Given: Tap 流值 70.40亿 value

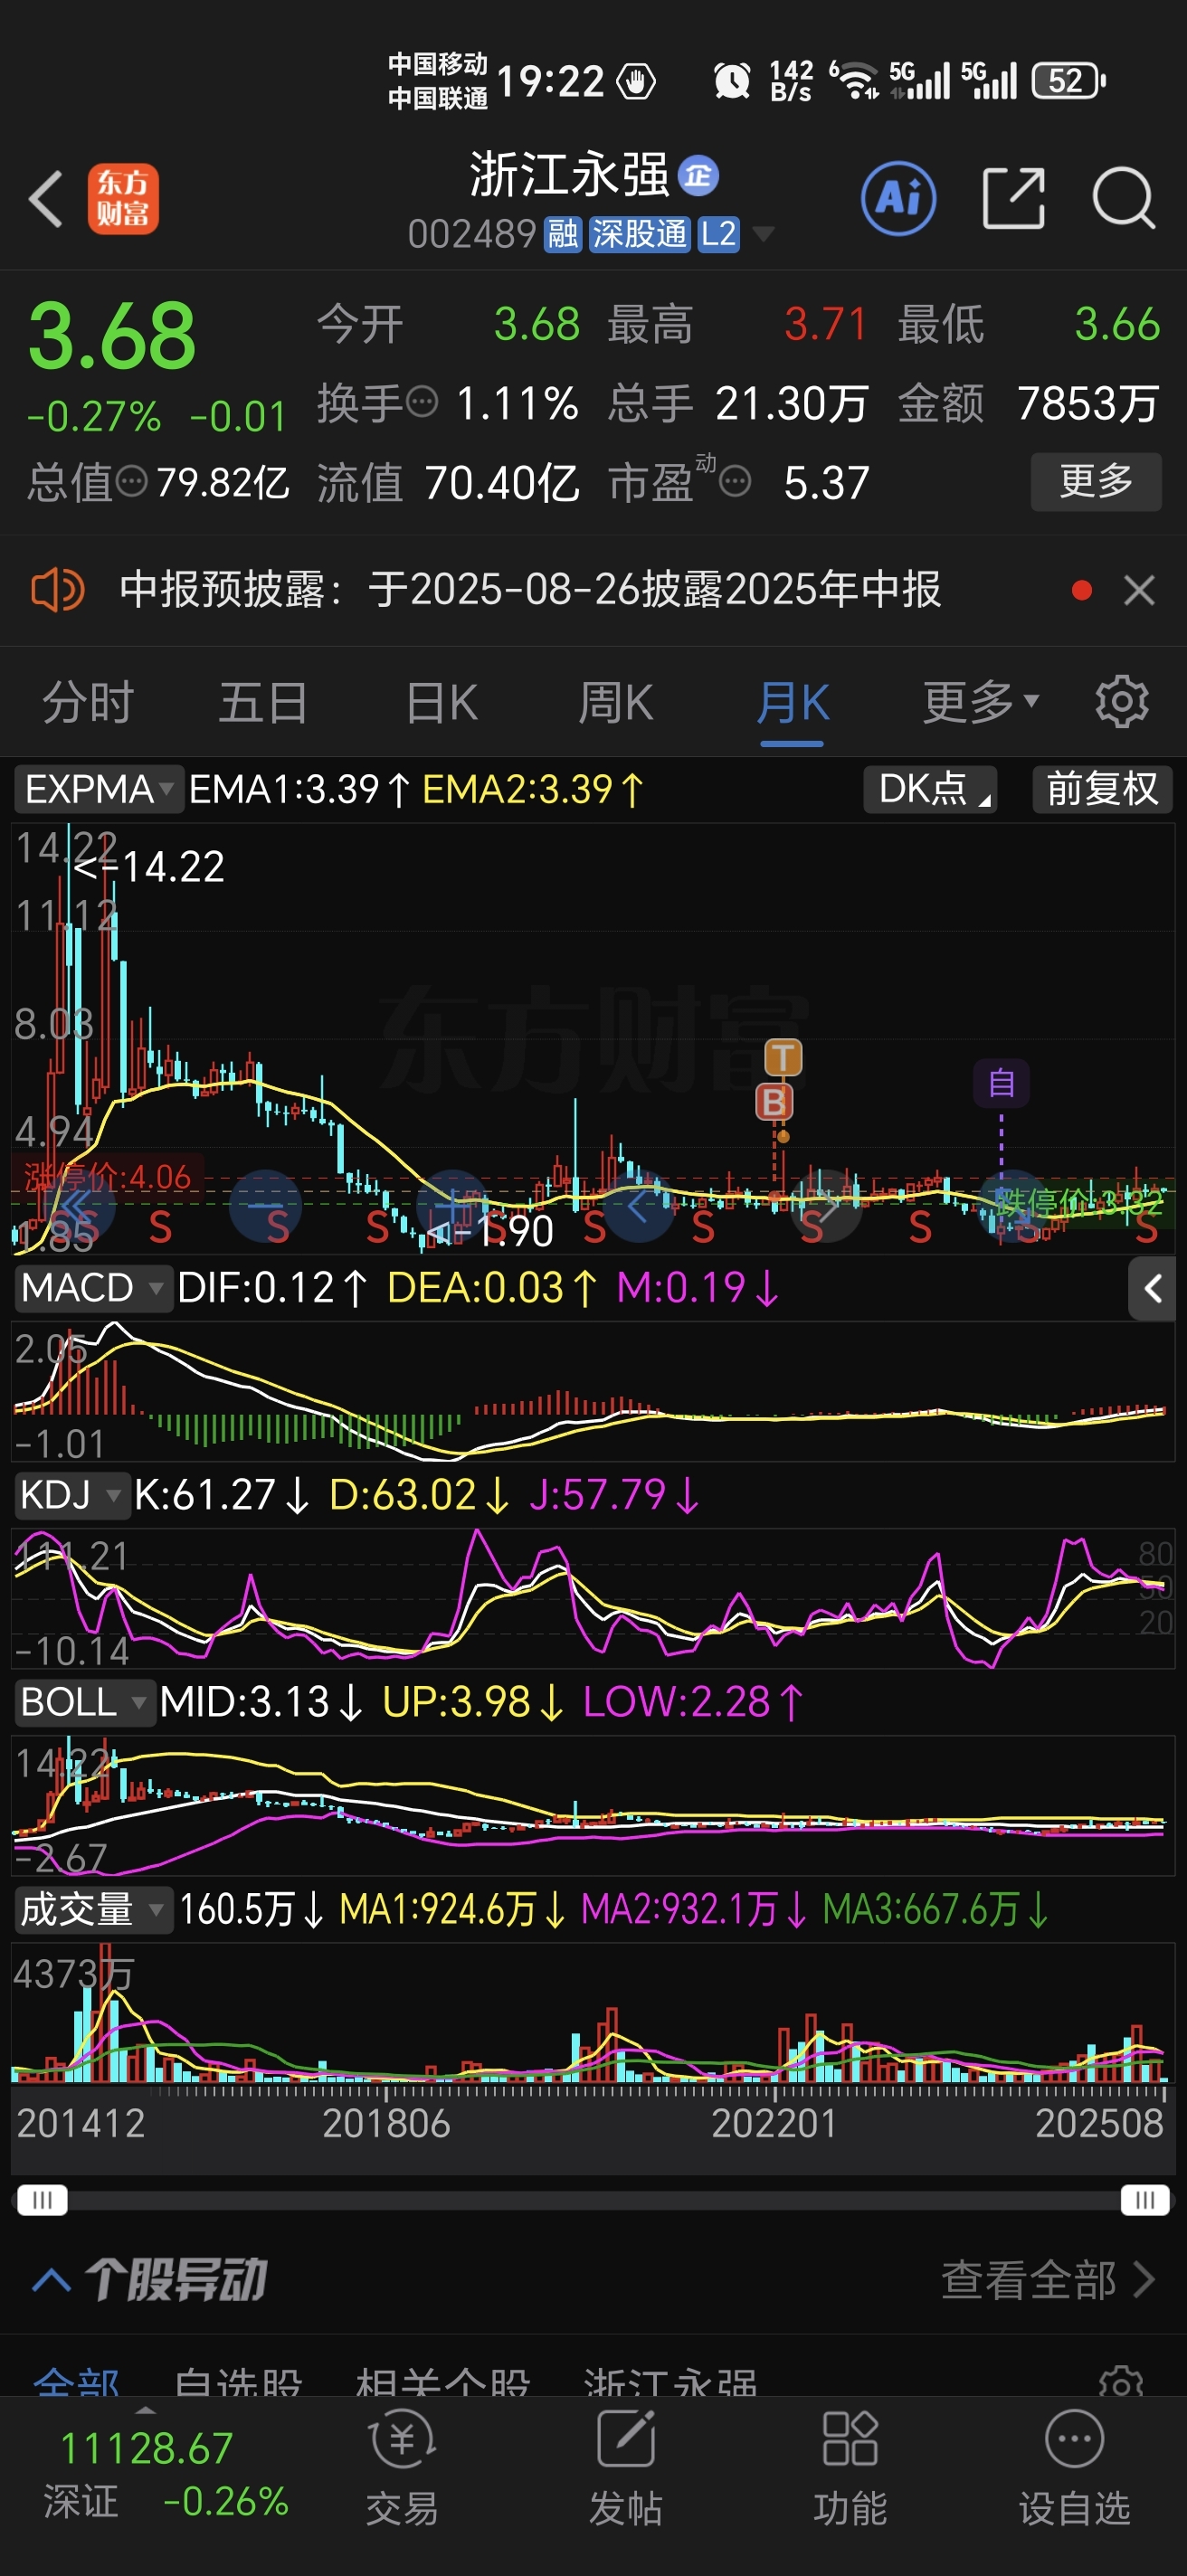Looking at the screenshot, I should (x=501, y=482).
